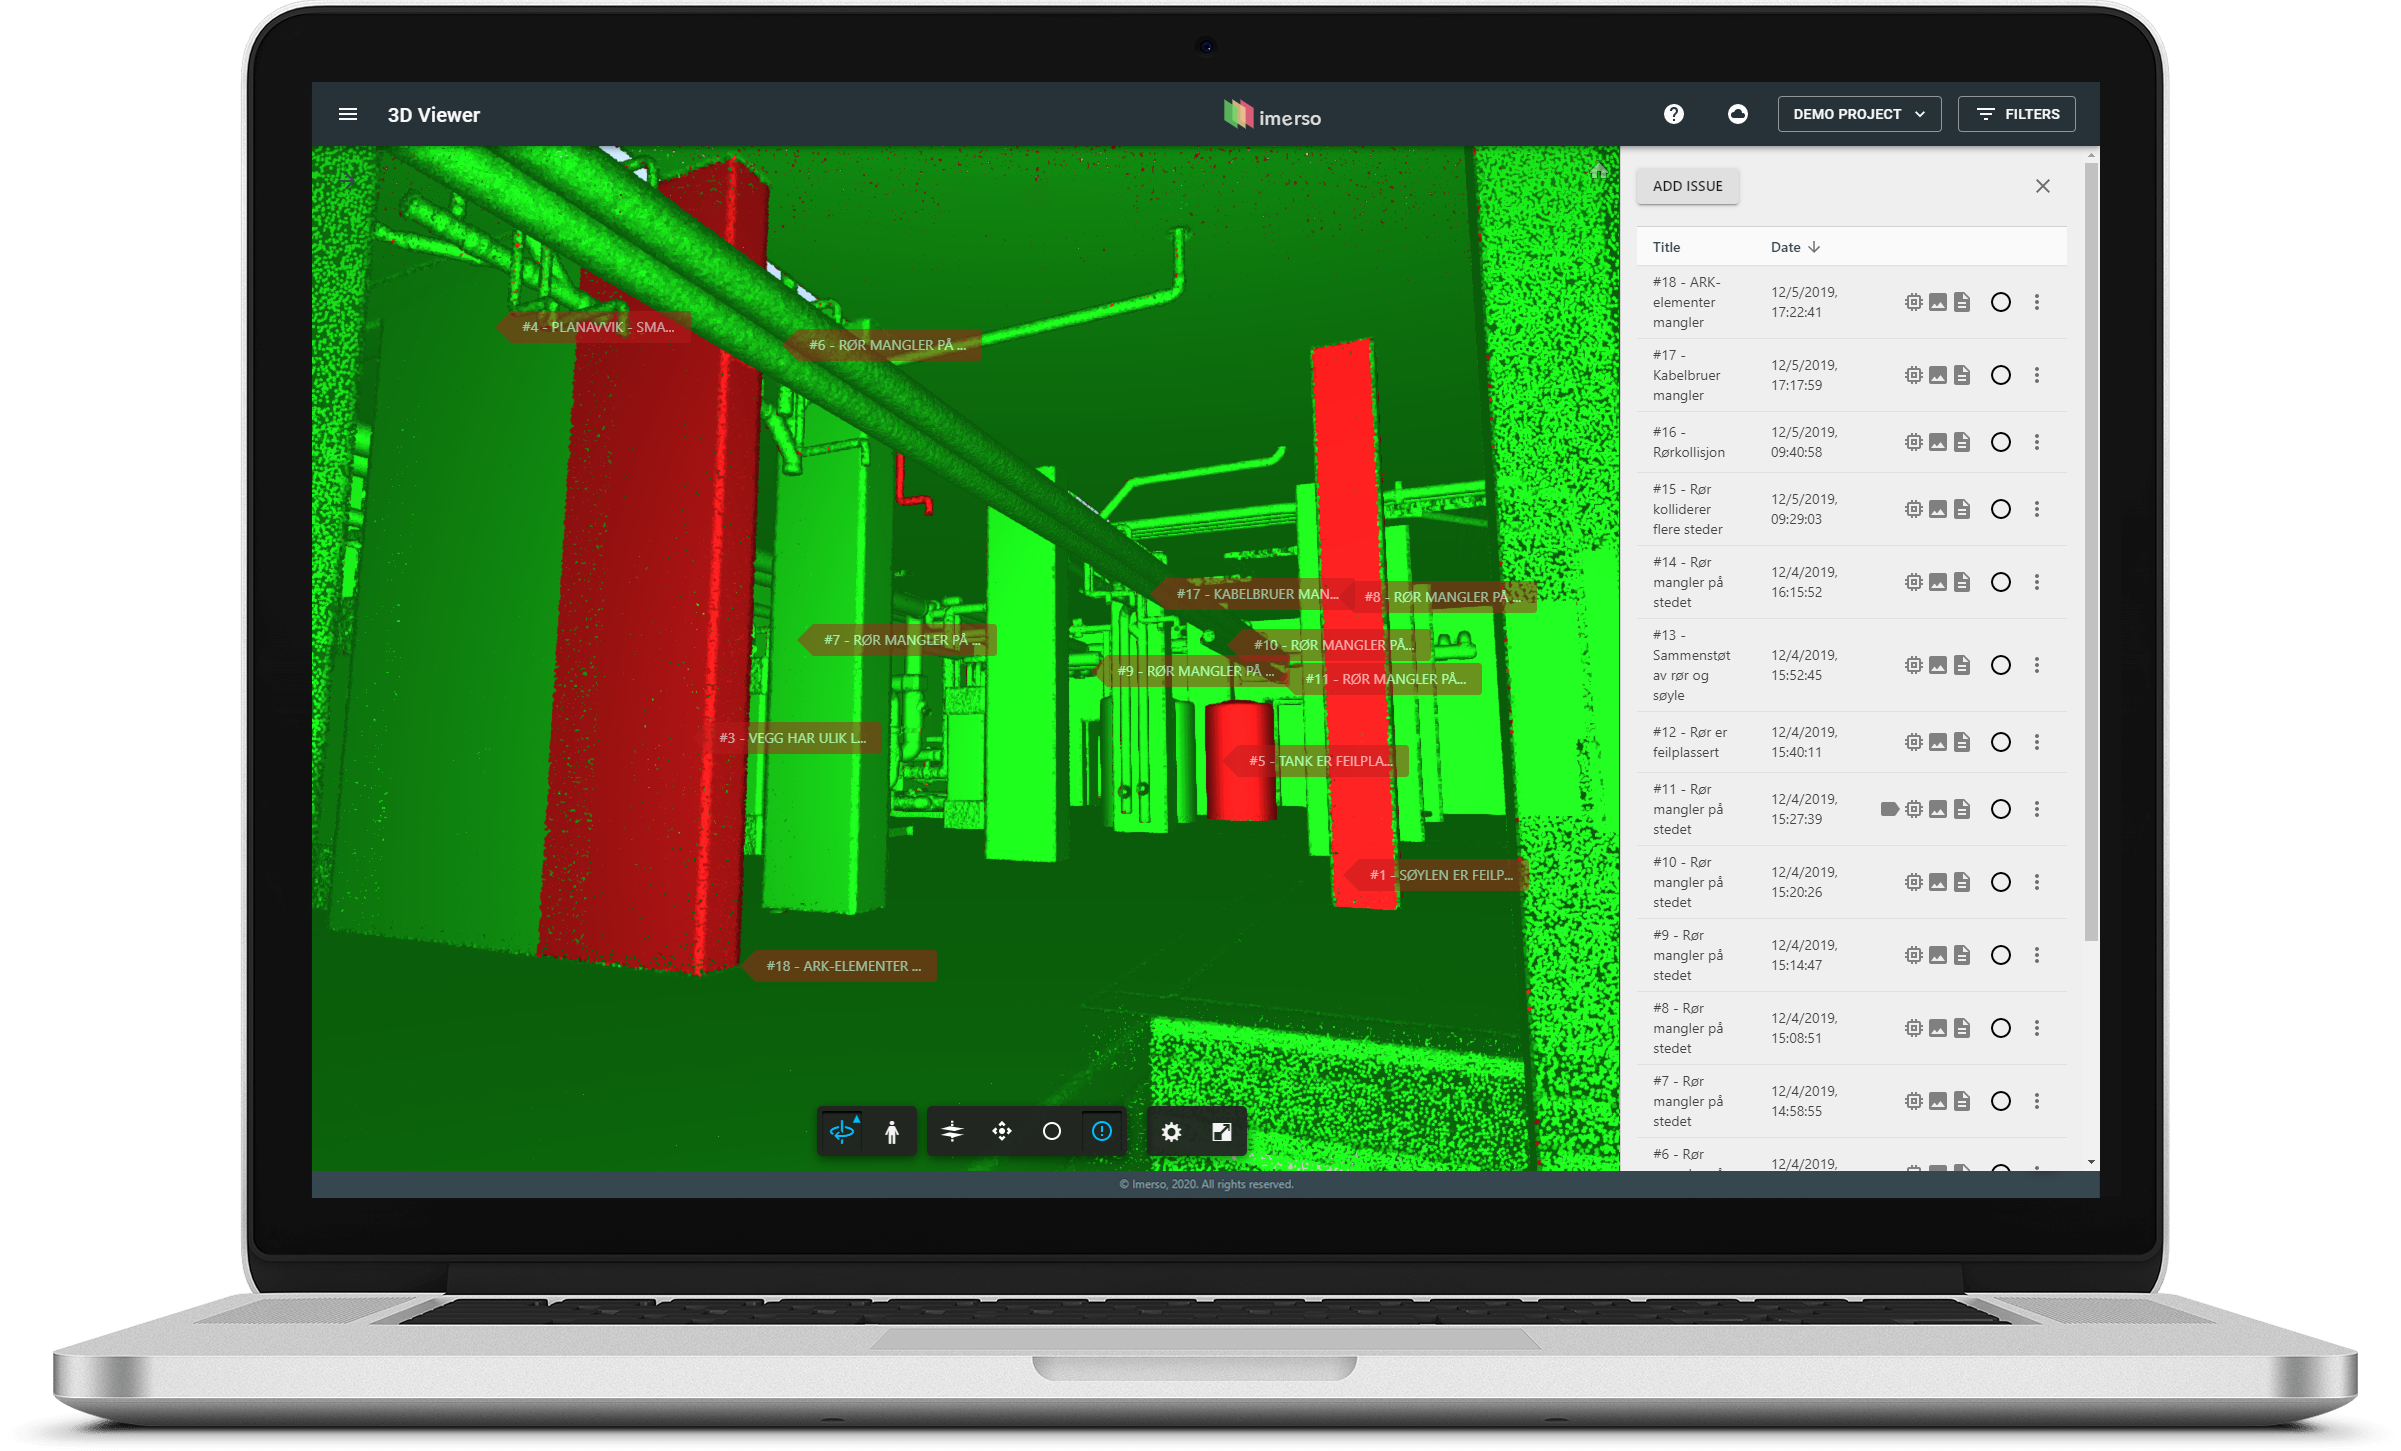2401x1451 pixels.
Task: Open viewer settings gear
Action: click(1171, 1131)
